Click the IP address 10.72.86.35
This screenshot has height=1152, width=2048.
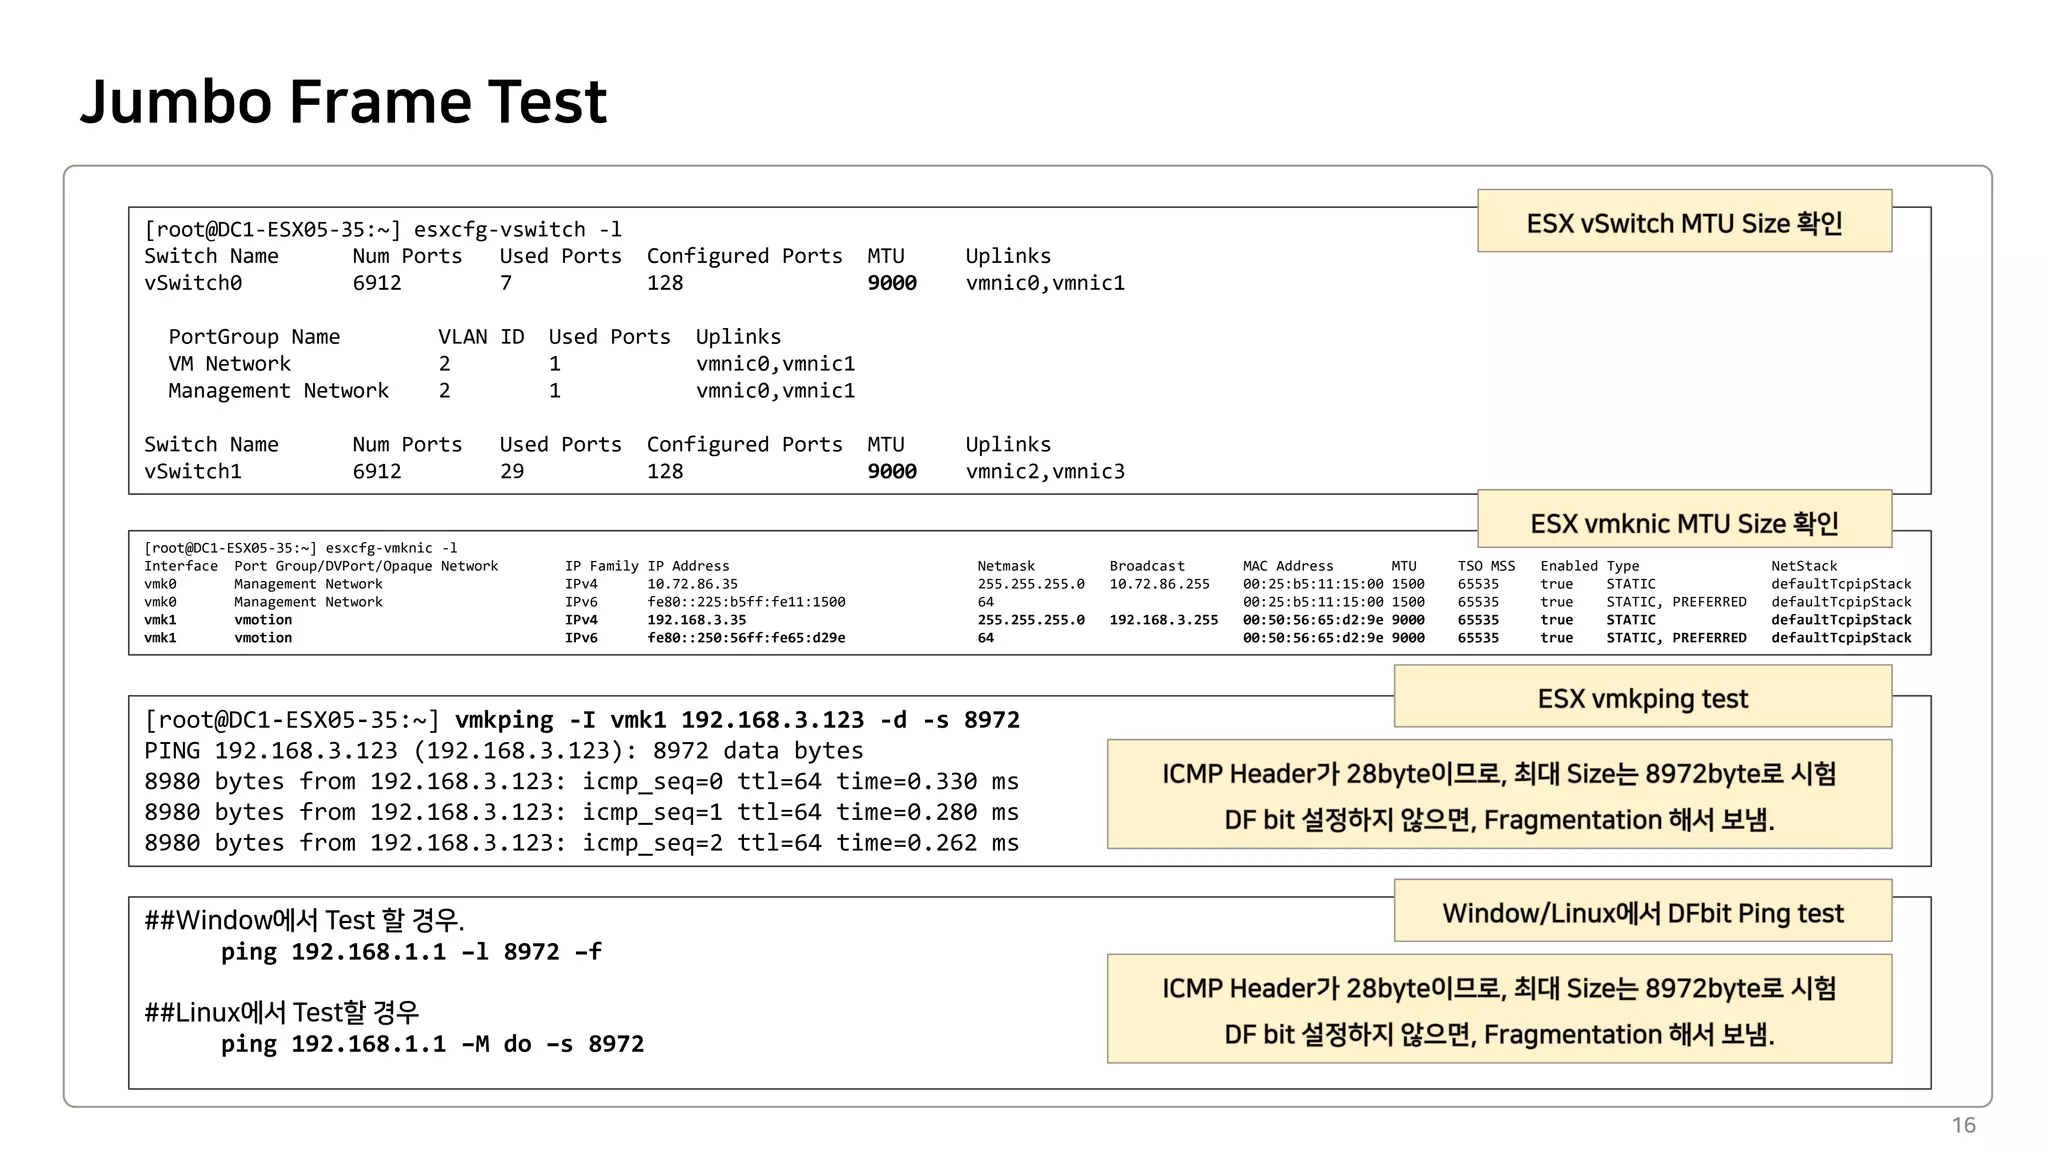692,584
